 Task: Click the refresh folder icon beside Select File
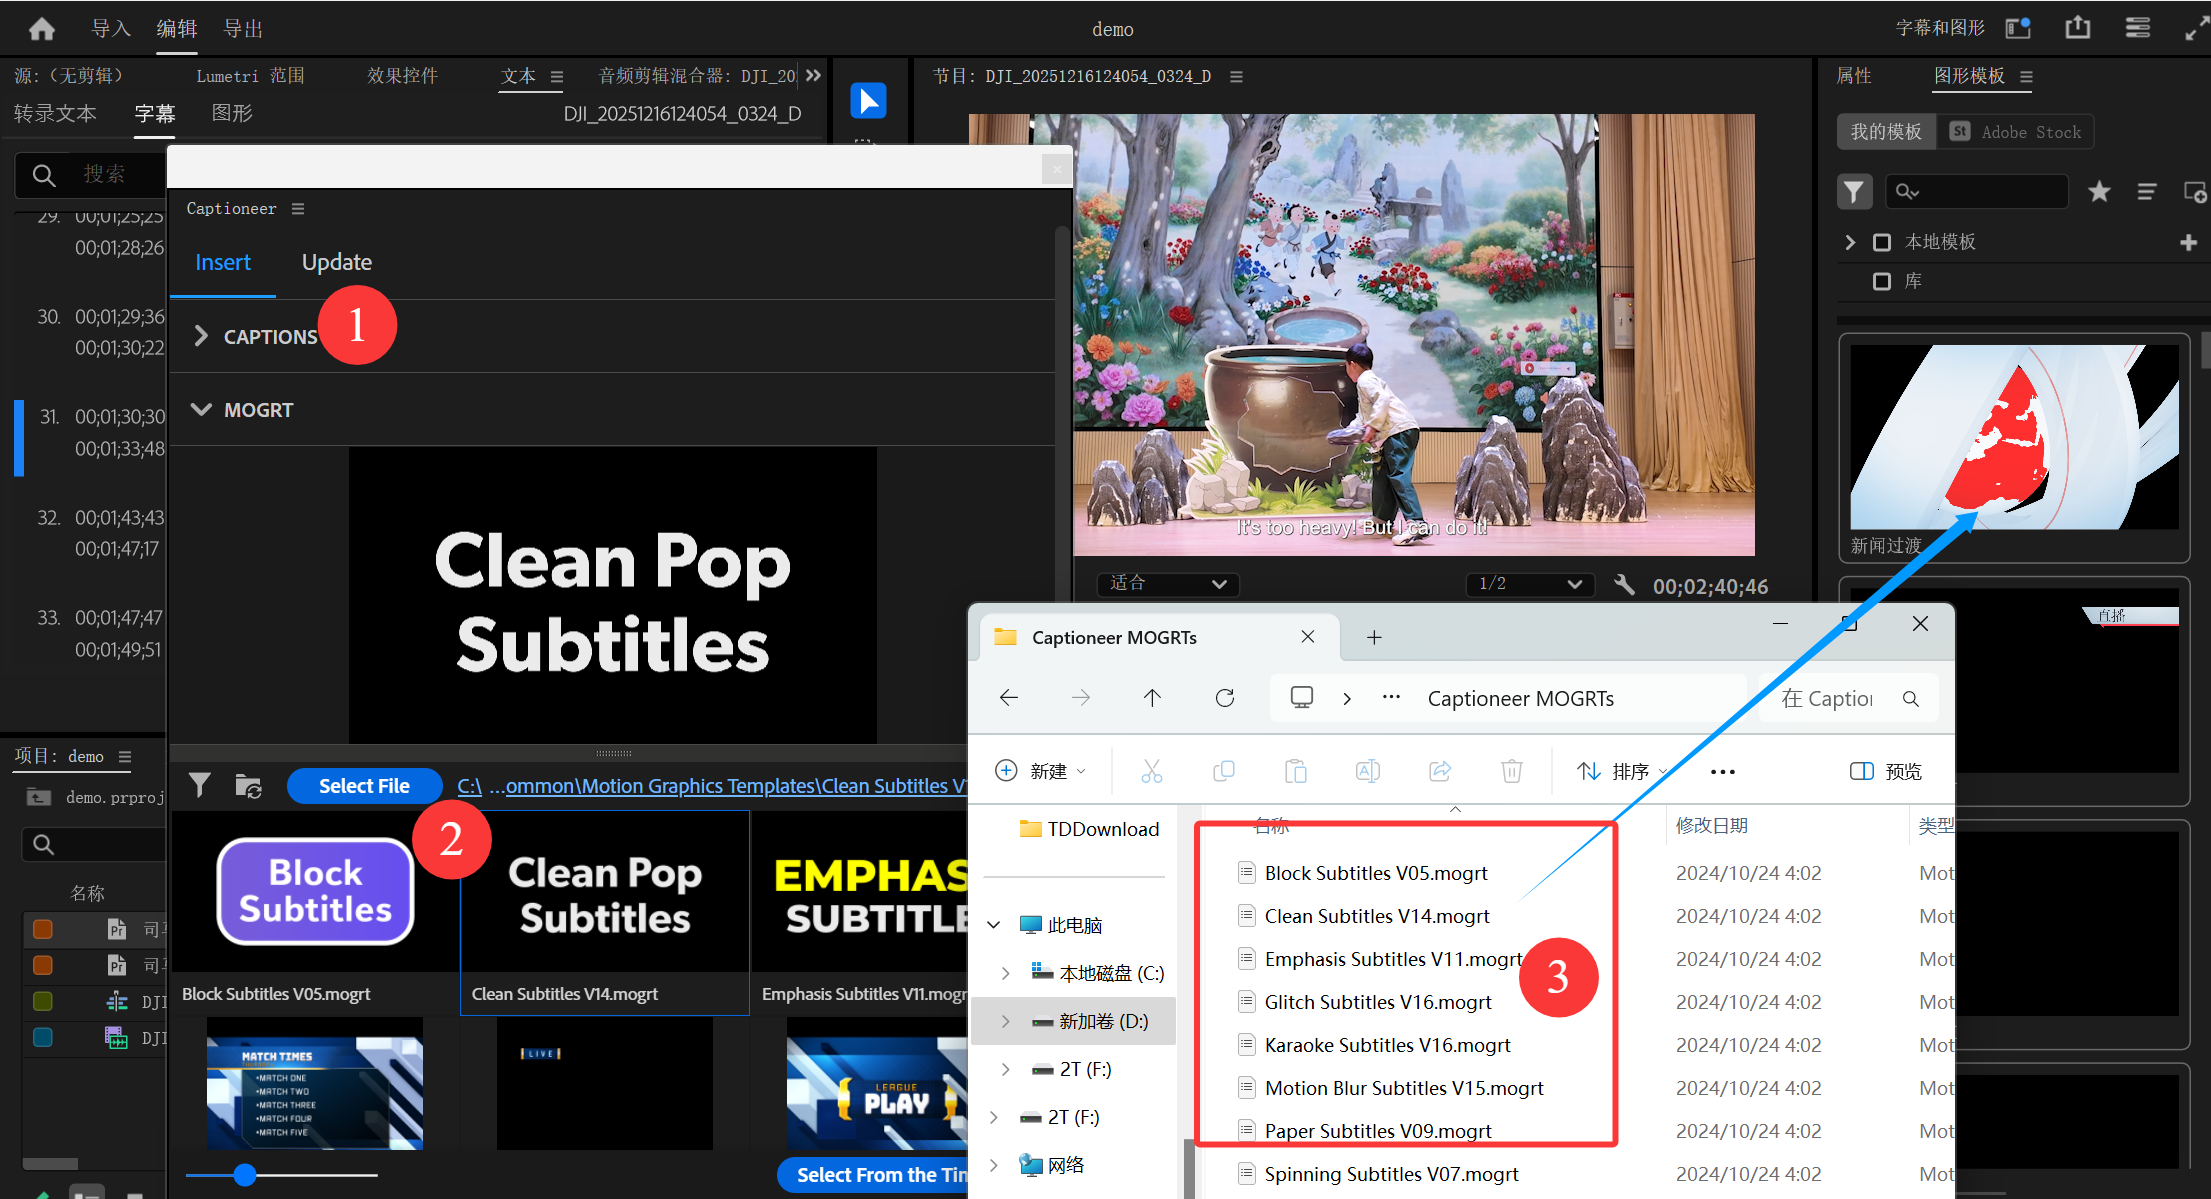[248, 786]
